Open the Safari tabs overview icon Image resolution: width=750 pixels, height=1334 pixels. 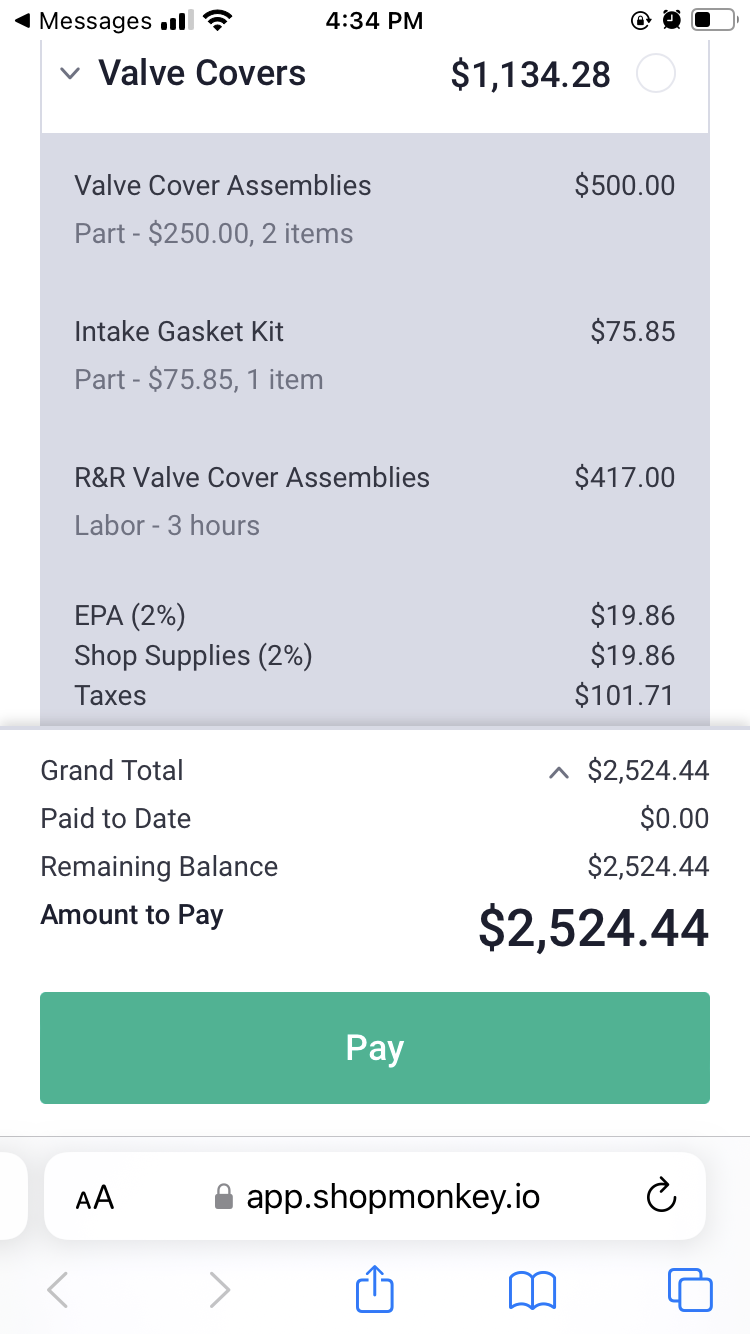[690, 1290]
